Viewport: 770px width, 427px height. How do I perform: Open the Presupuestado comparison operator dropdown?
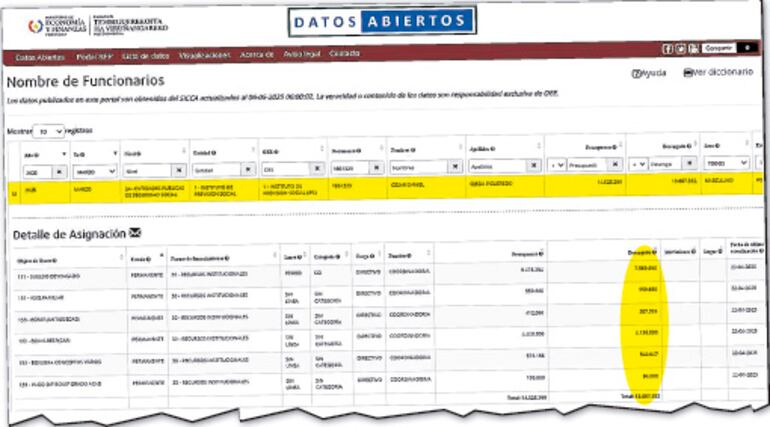click(x=556, y=165)
